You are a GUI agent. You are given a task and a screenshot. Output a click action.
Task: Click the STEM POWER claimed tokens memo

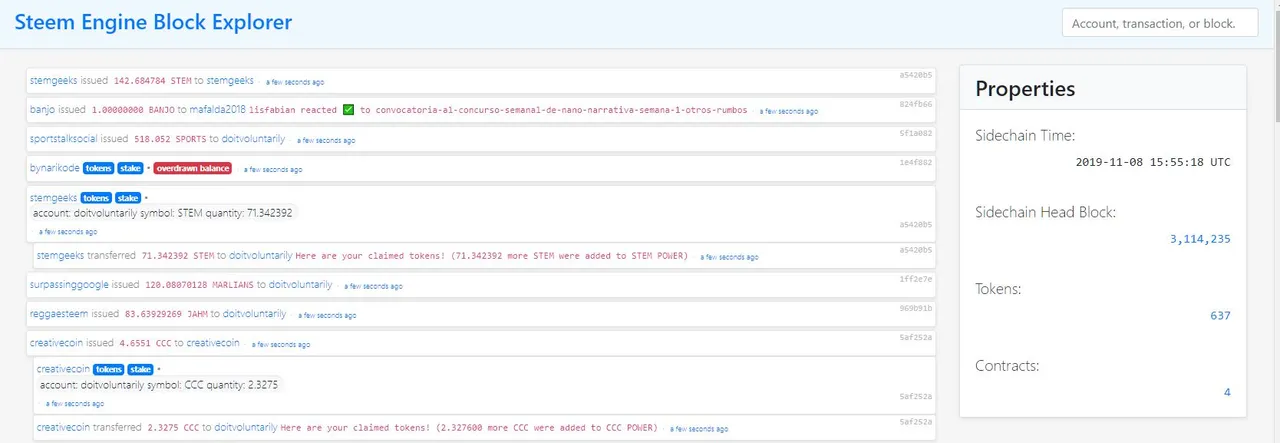point(492,256)
